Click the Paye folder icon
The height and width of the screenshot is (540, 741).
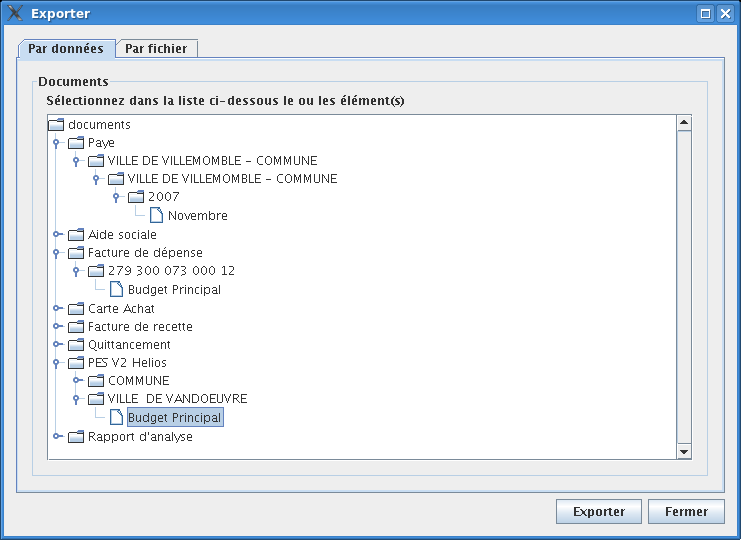click(76, 143)
